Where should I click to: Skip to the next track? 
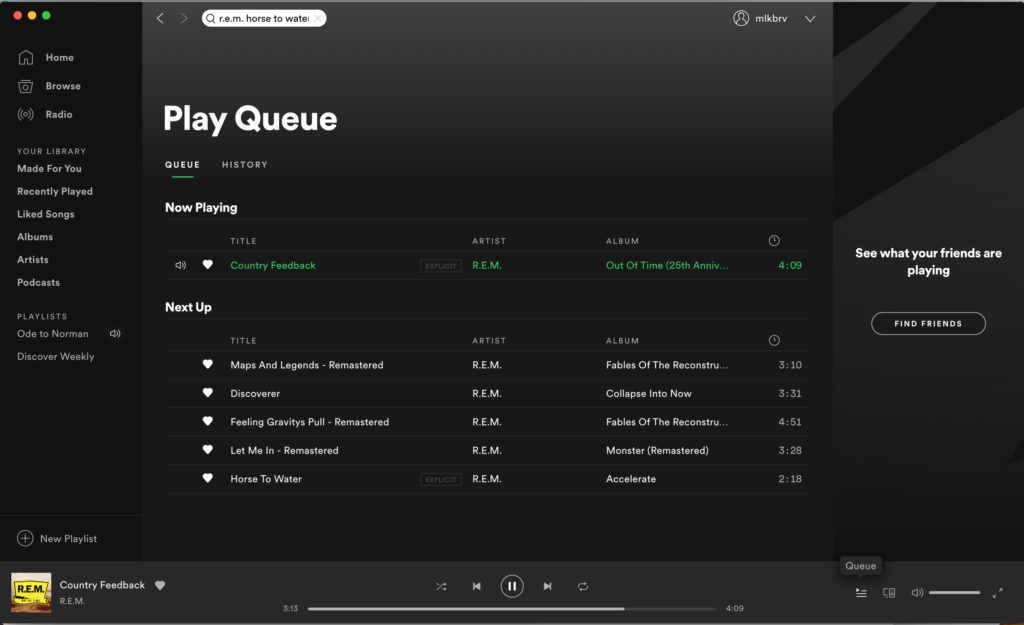pos(547,586)
